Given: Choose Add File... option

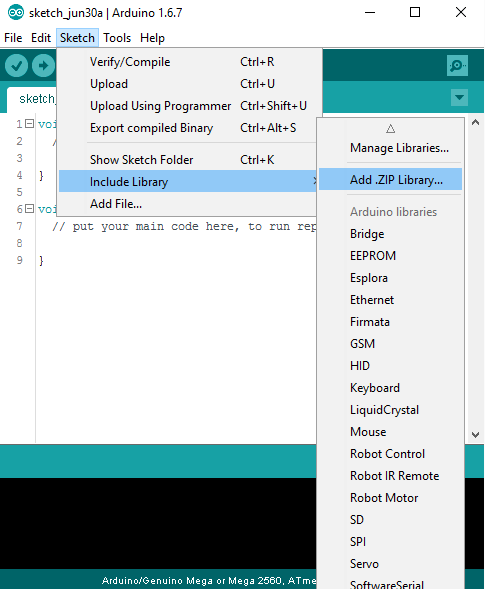Looking at the screenshot, I should pyautogui.click(x=187, y=204).
